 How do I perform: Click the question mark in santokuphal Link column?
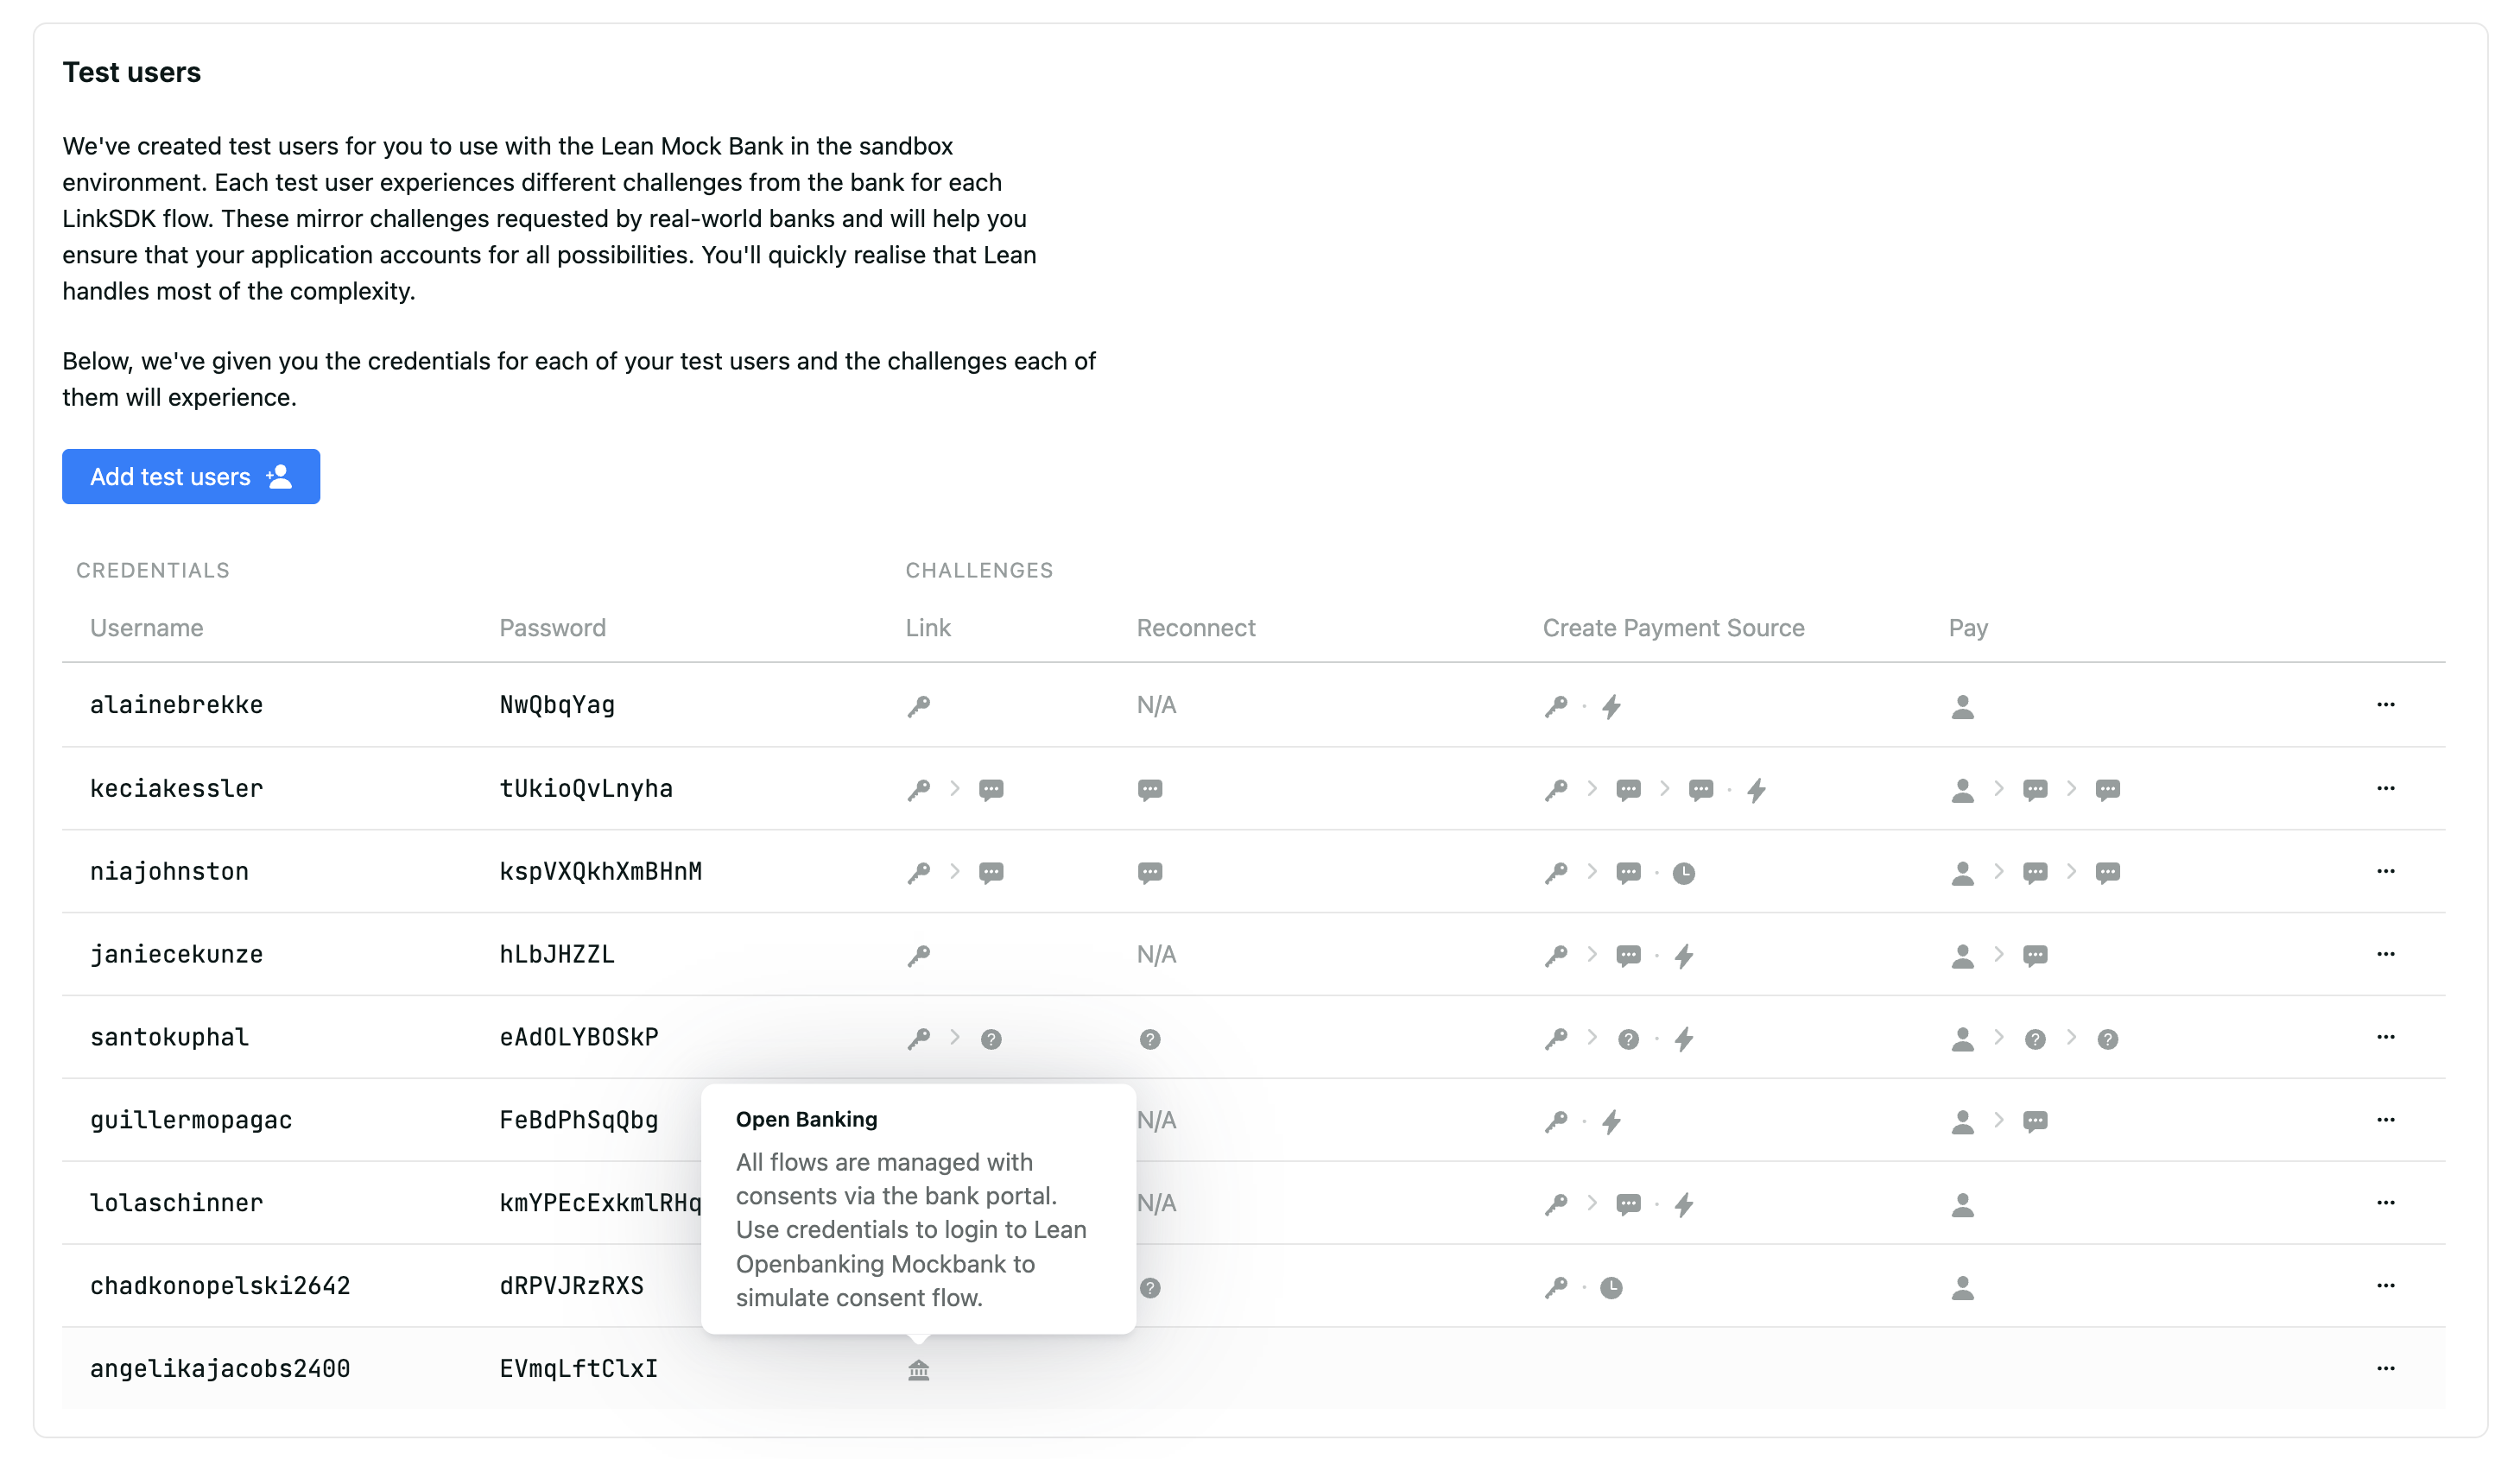tap(990, 1039)
